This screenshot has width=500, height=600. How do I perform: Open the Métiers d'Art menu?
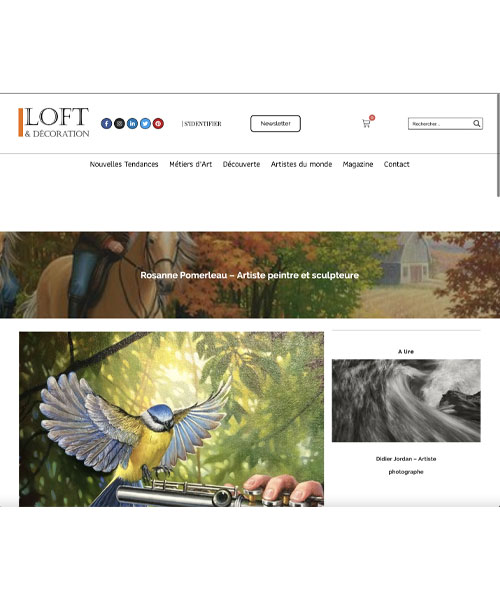coord(191,164)
